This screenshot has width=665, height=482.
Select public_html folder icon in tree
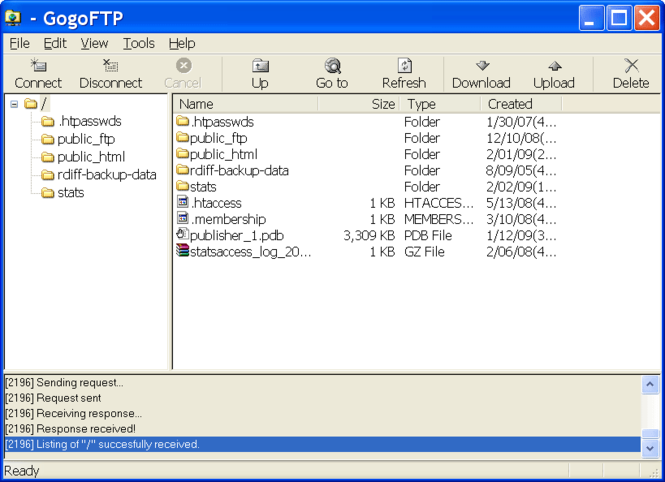[x=48, y=157]
